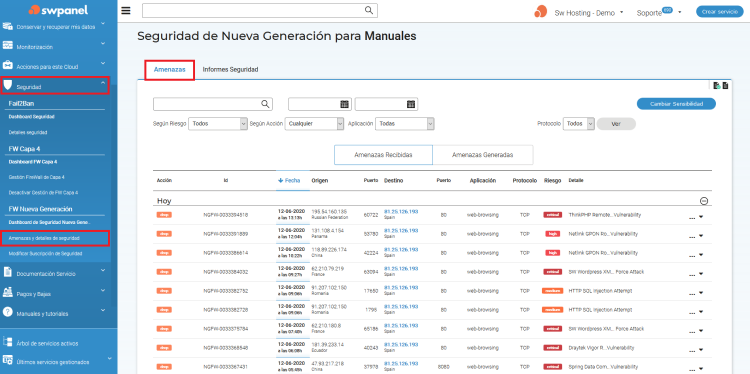750x374 pixels.
Task: Expand the Documentación Servicio chevron
Action: pos(103,270)
